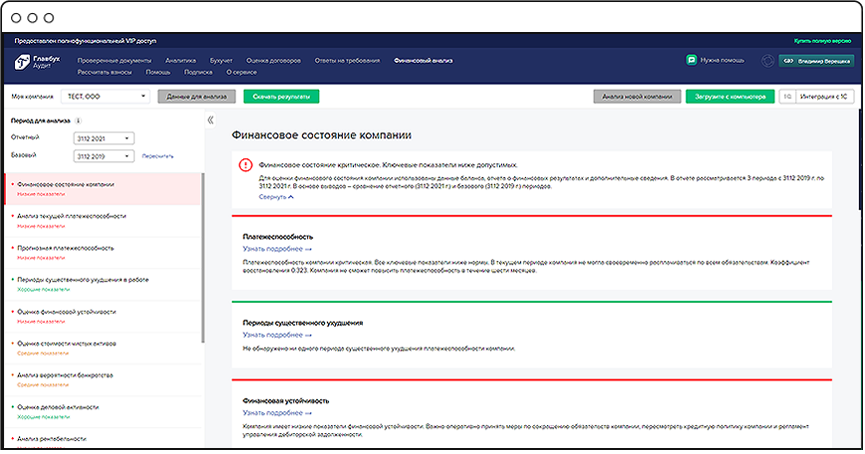Open the Проверенные документы menu item
This screenshot has height=454, width=865.
click(113, 60)
